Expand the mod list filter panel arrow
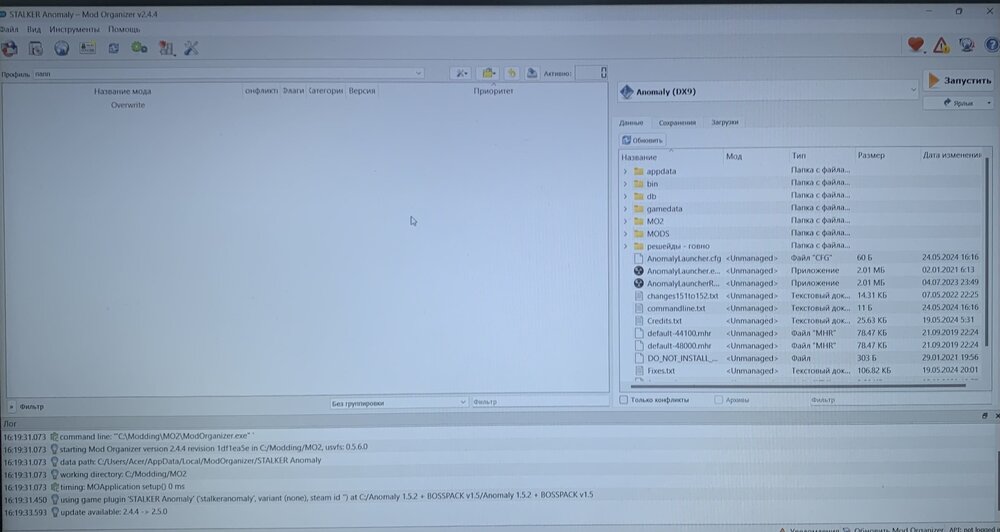The height and width of the screenshot is (532, 1000). pyautogui.click(x=11, y=406)
